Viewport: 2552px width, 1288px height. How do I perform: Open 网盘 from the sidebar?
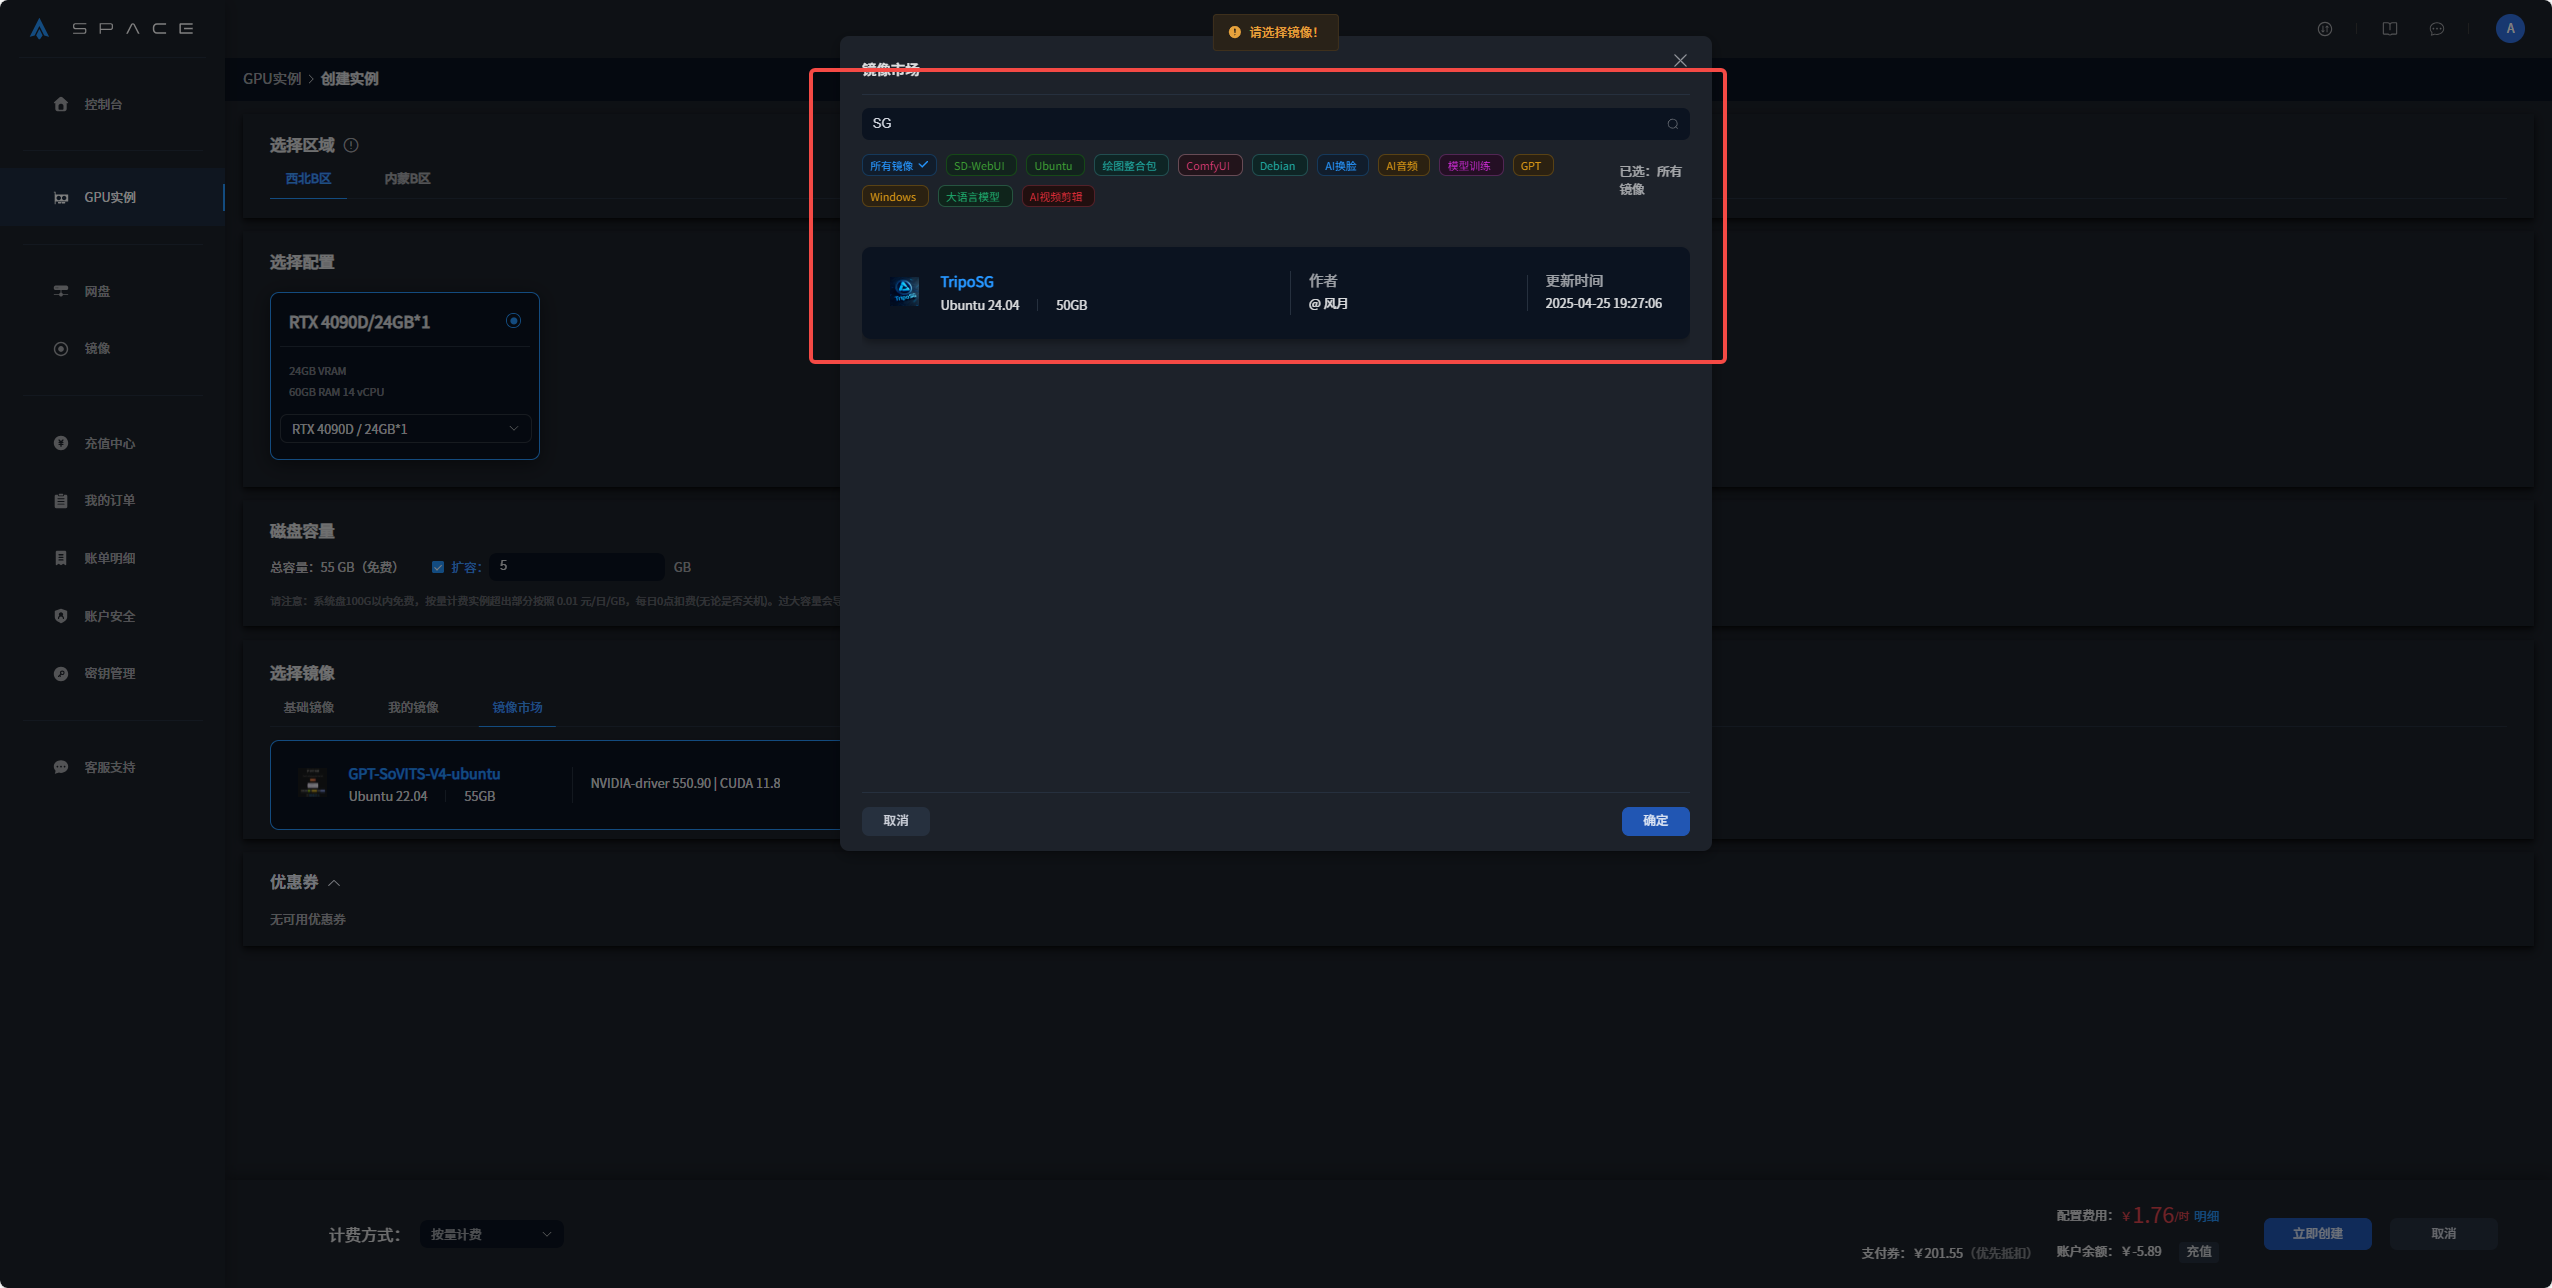click(97, 291)
